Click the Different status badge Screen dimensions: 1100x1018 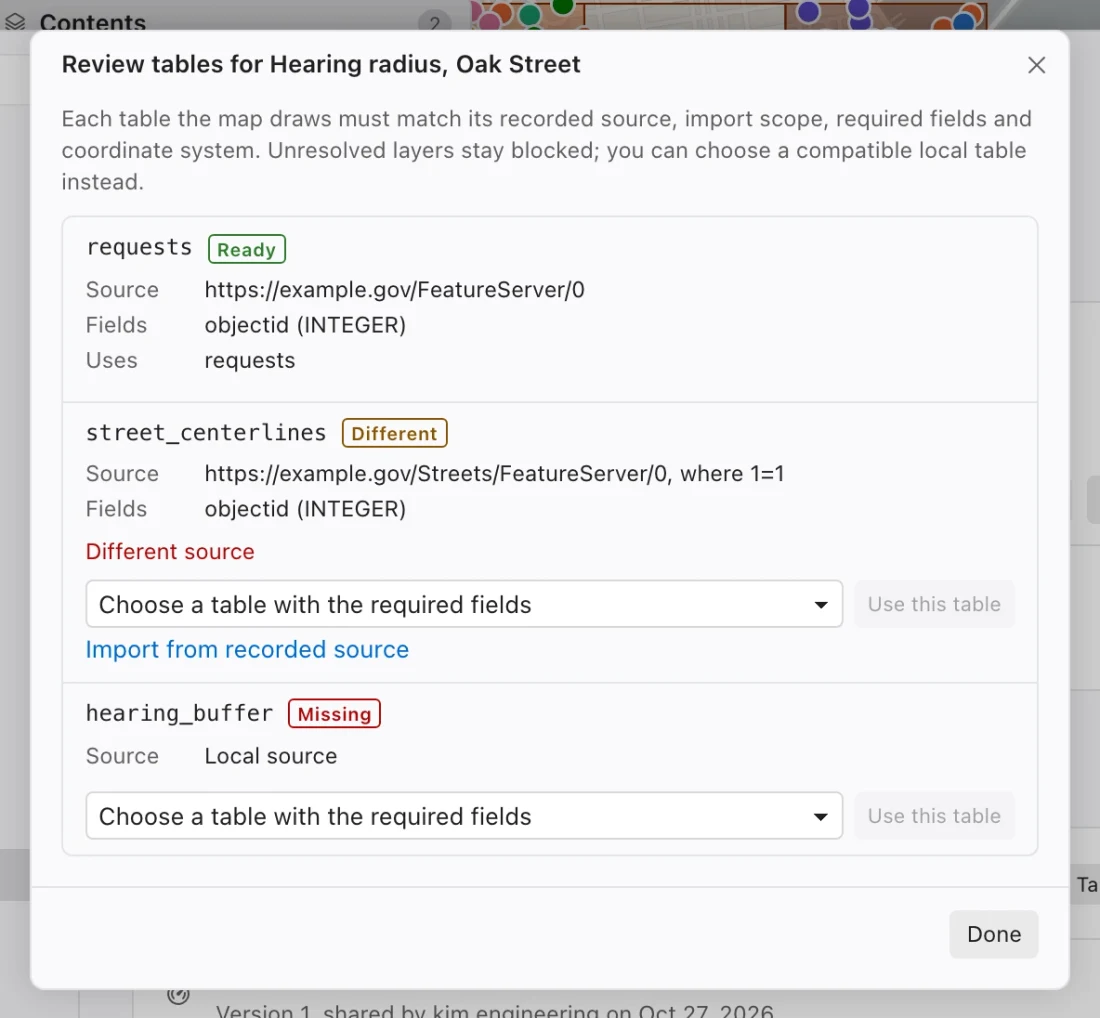[394, 433]
